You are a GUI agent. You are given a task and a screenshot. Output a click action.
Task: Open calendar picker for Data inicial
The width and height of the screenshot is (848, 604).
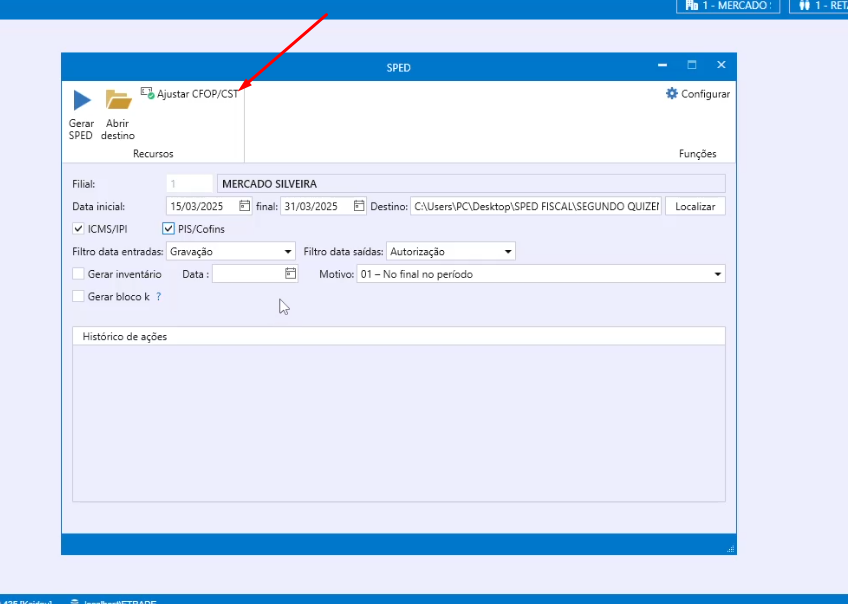(244, 206)
